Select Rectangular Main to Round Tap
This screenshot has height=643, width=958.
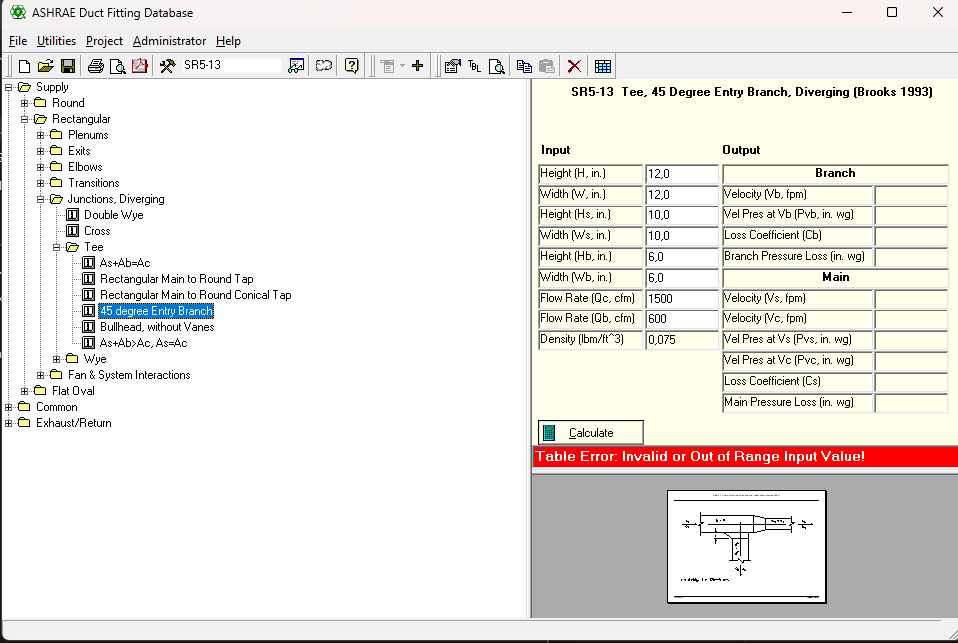(177, 279)
